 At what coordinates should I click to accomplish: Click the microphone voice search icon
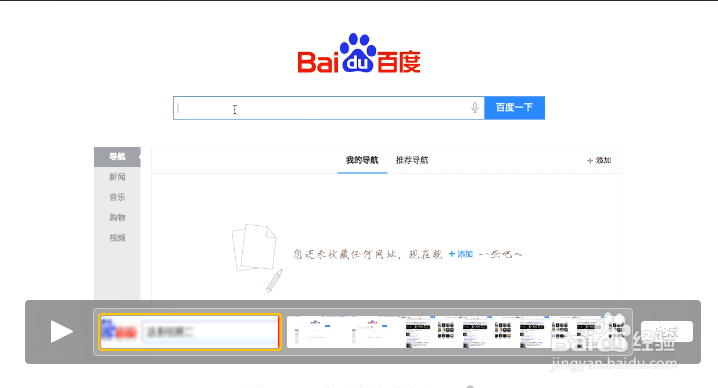pos(475,108)
